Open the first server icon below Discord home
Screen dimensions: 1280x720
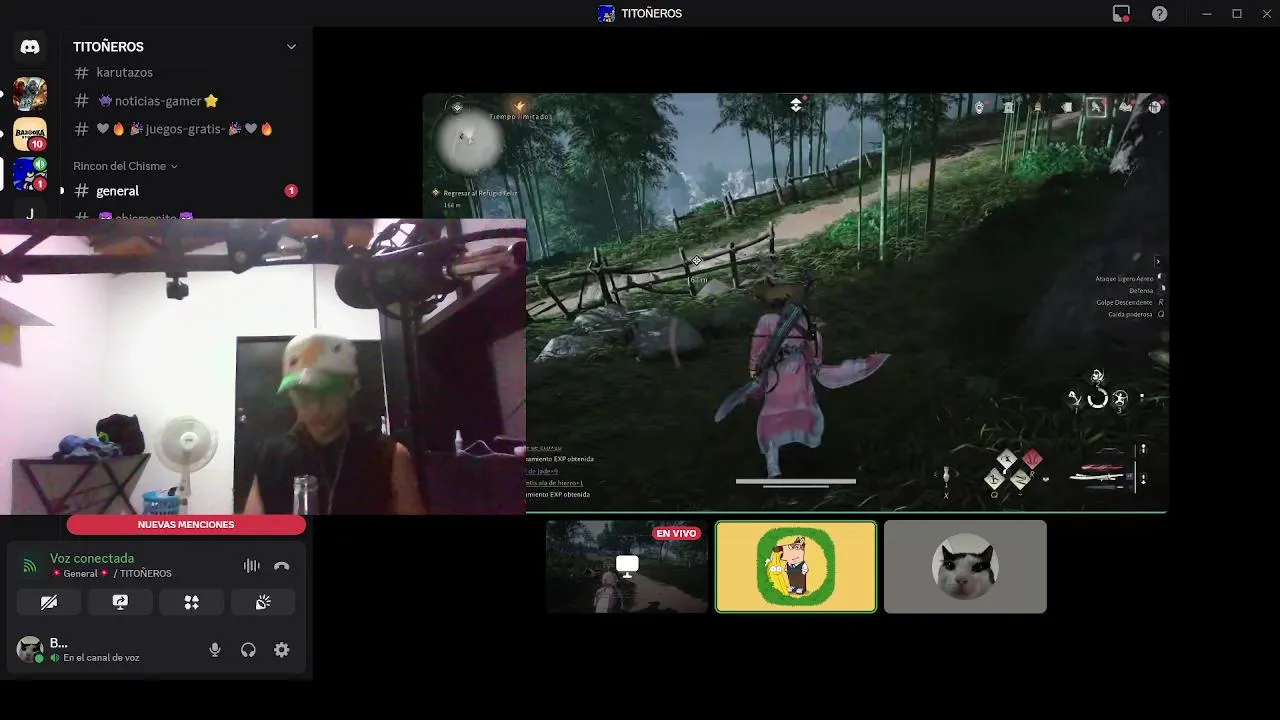(30, 93)
